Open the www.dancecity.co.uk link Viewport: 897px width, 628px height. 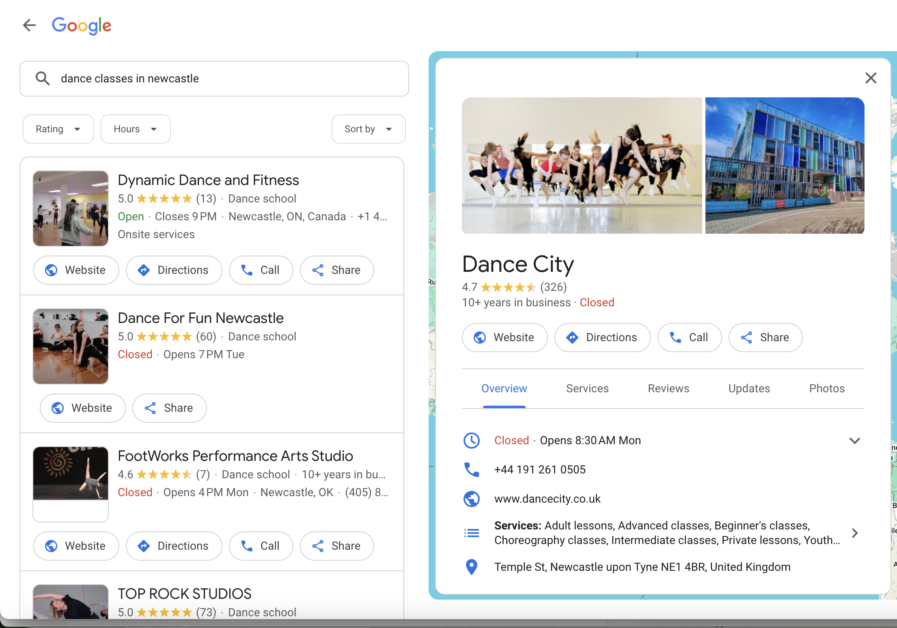pos(547,499)
